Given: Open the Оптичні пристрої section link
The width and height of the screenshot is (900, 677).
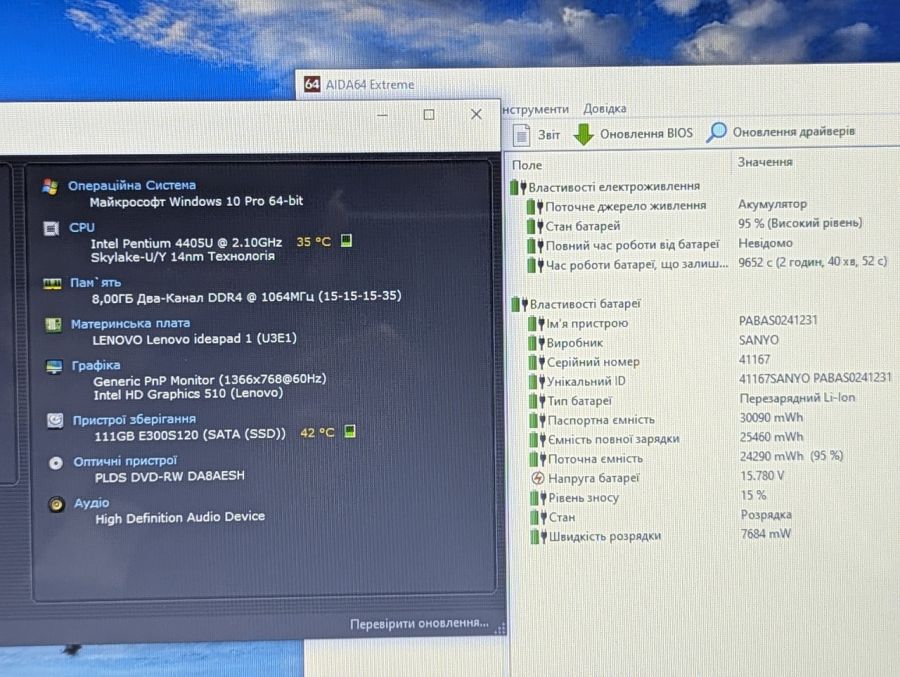Looking at the screenshot, I should 125,461.
